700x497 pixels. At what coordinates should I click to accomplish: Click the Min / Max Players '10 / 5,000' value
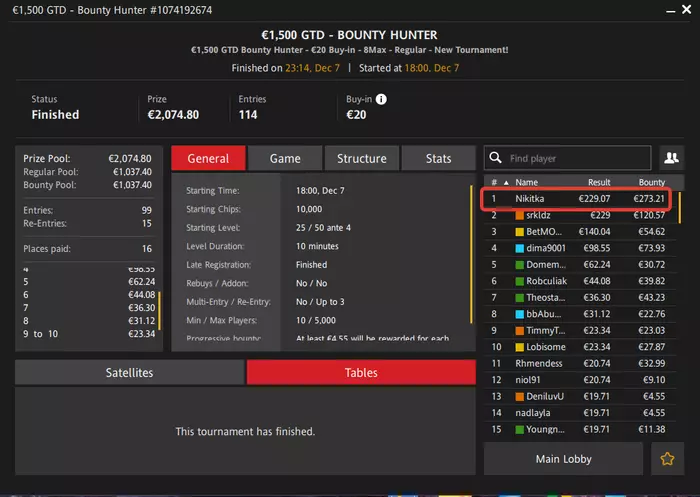pos(316,320)
